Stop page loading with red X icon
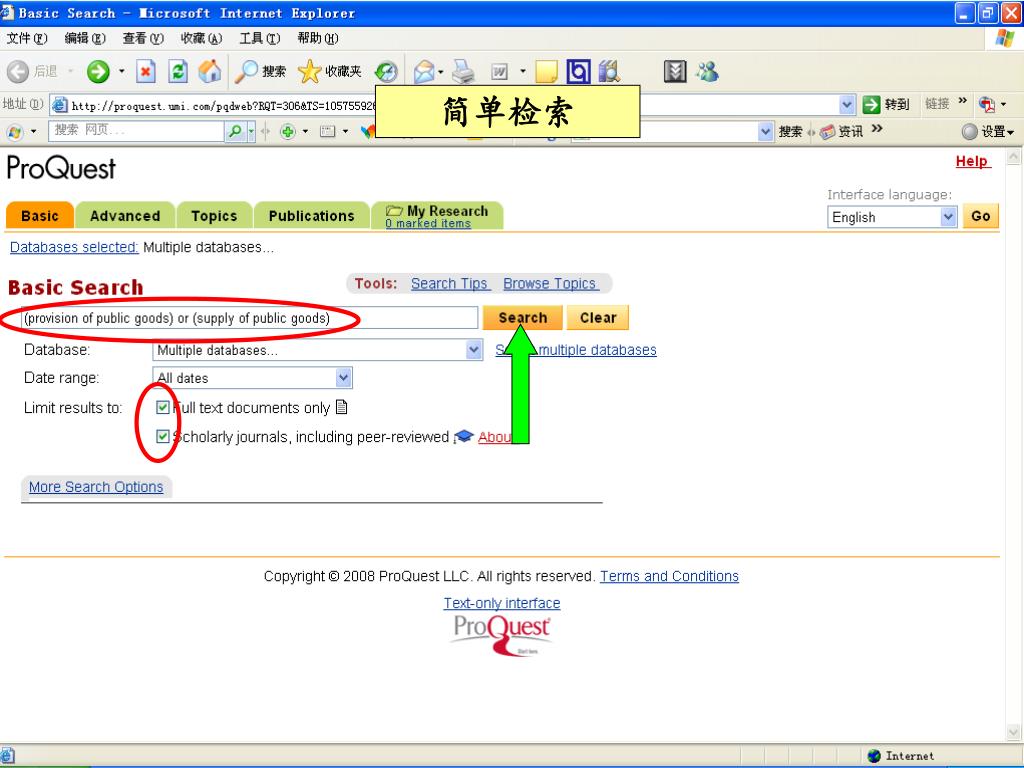1024x768 pixels. (x=146, y=71)
